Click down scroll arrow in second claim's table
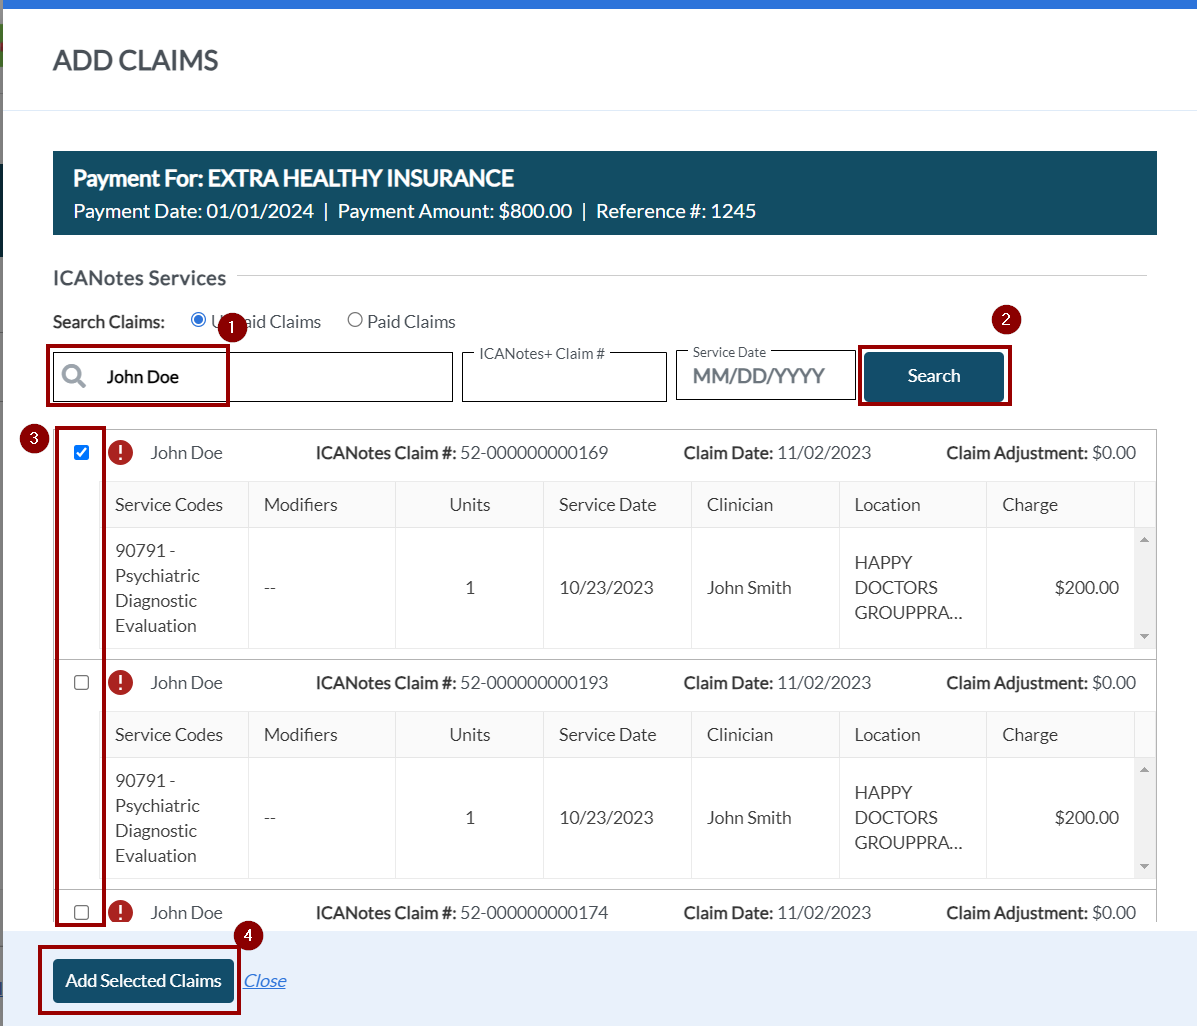The width and height of the screenshot is (1197, 1026). point(1145,867)
